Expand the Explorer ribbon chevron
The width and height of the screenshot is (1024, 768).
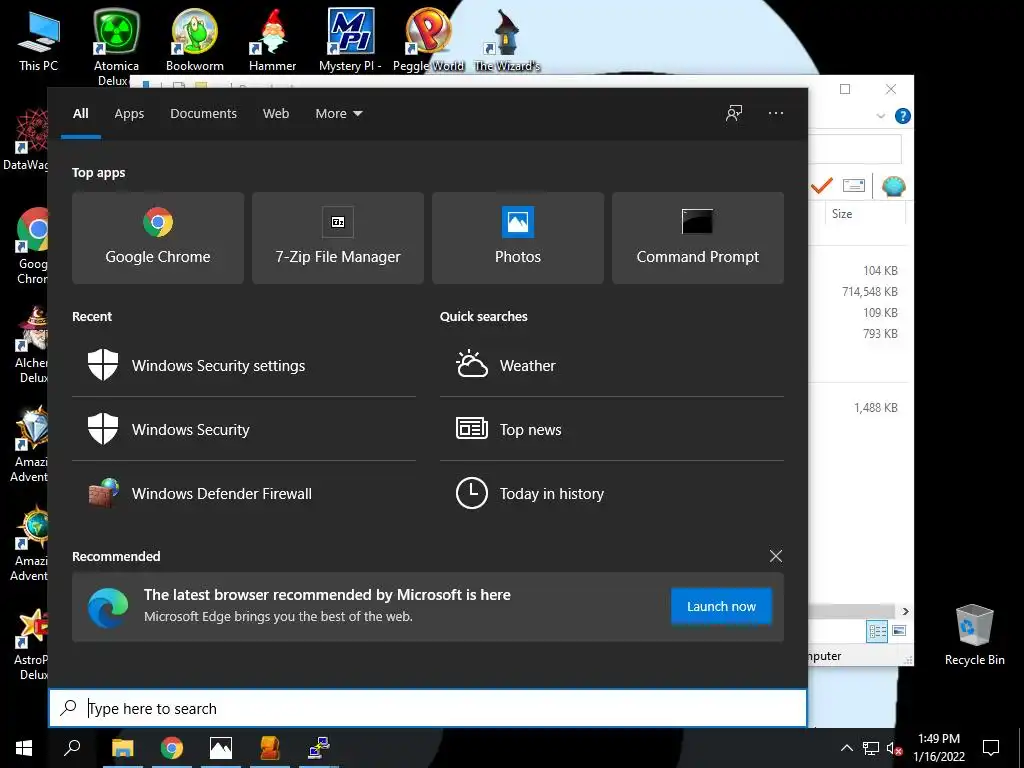click(x=880, y=116)
